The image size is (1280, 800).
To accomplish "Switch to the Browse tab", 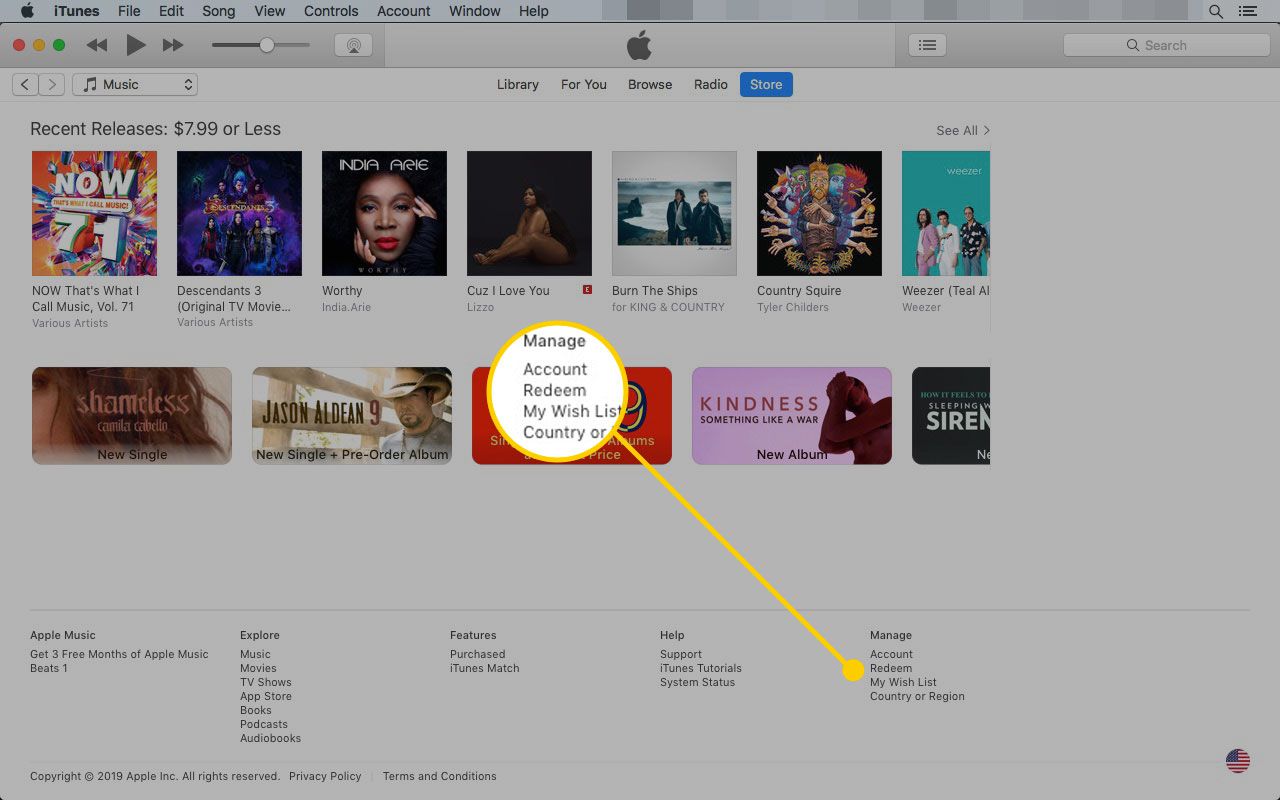I will pyautogui.click(x=650, y=85).
